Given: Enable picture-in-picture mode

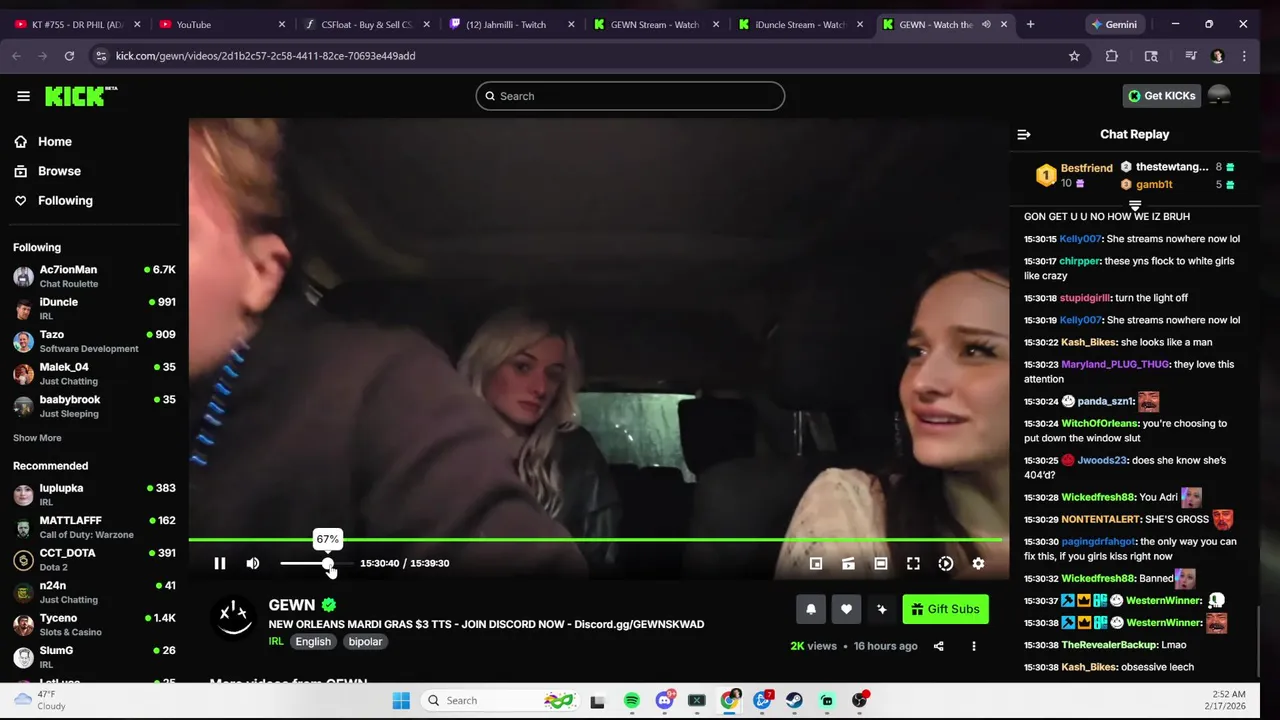Looking at the screenshot, I should pos(816,563).
